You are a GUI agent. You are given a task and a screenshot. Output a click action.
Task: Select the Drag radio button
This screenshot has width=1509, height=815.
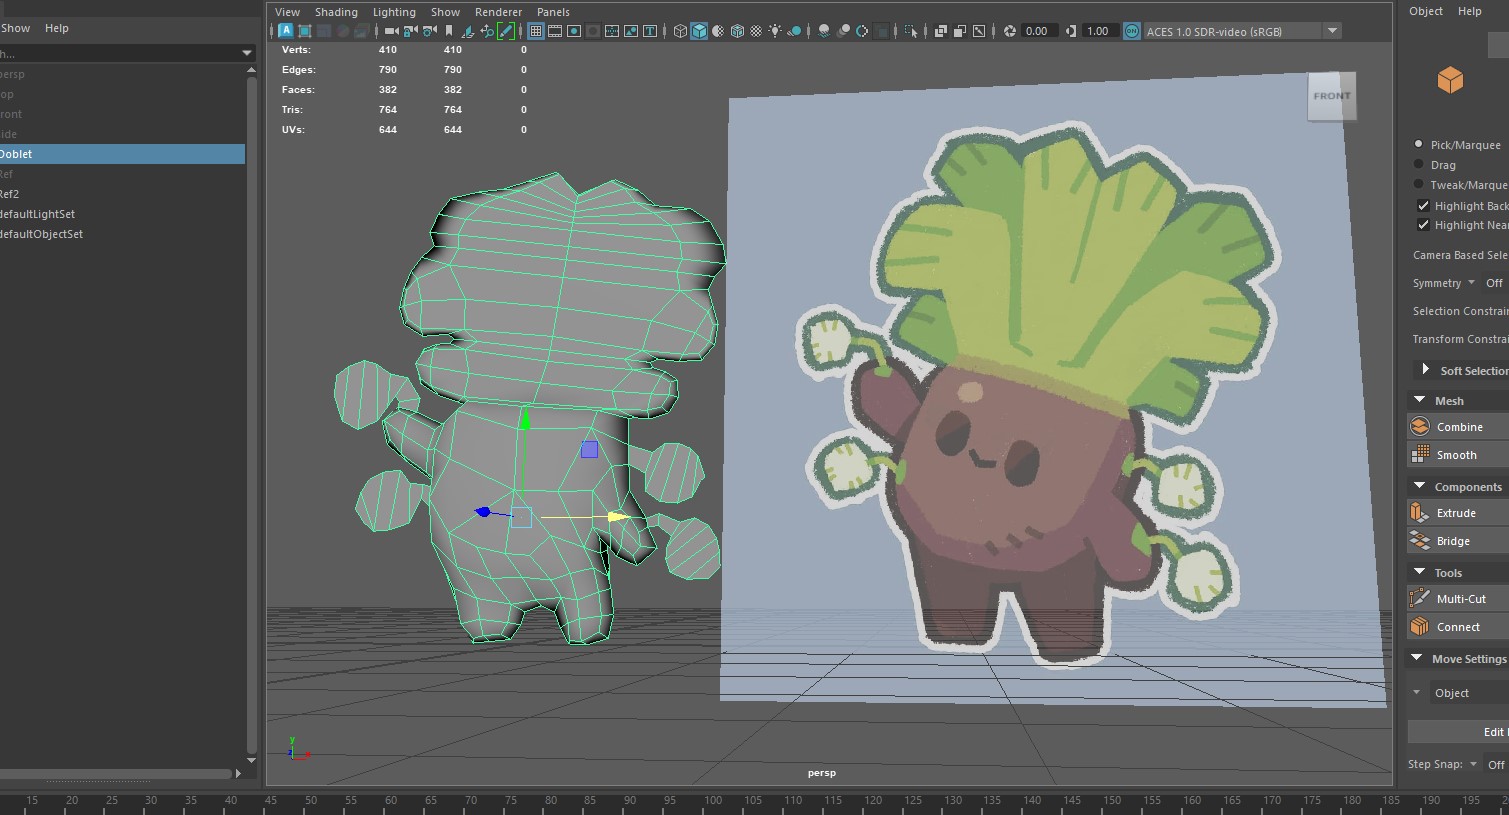click(1418, 164)
